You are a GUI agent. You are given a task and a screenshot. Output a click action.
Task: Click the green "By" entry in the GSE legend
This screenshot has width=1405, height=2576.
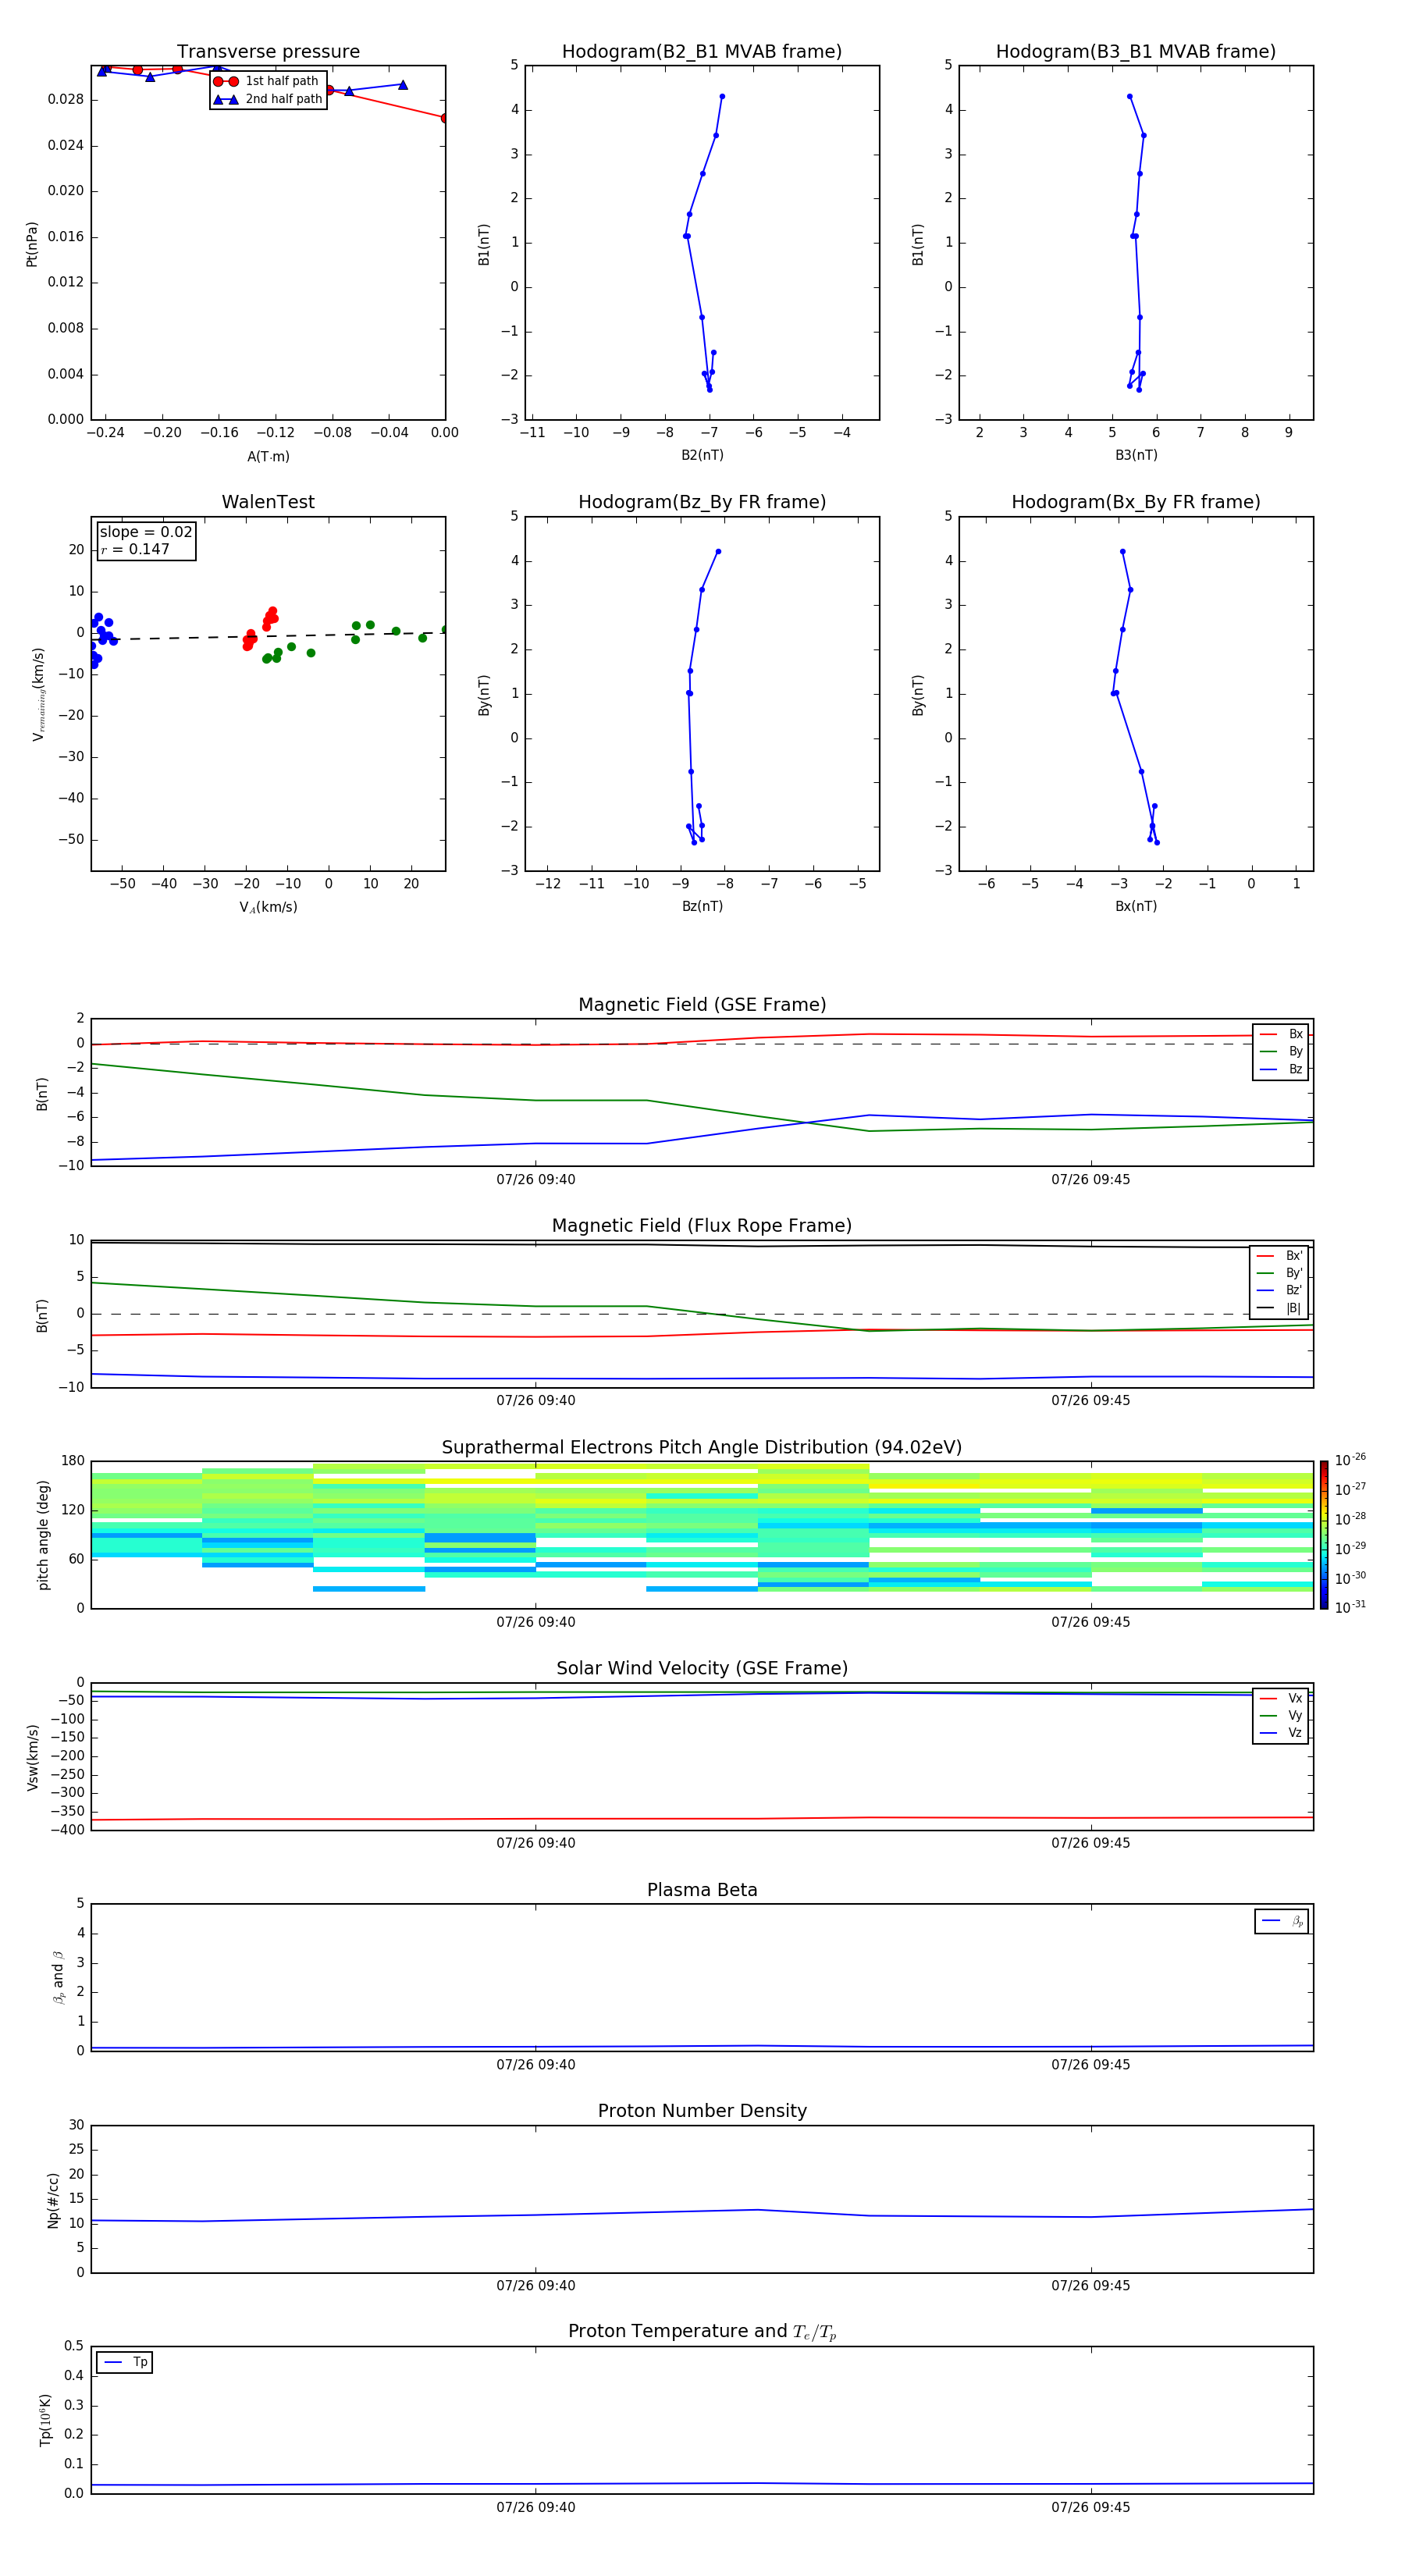pyautogui.click(x=1281, y=1051)
